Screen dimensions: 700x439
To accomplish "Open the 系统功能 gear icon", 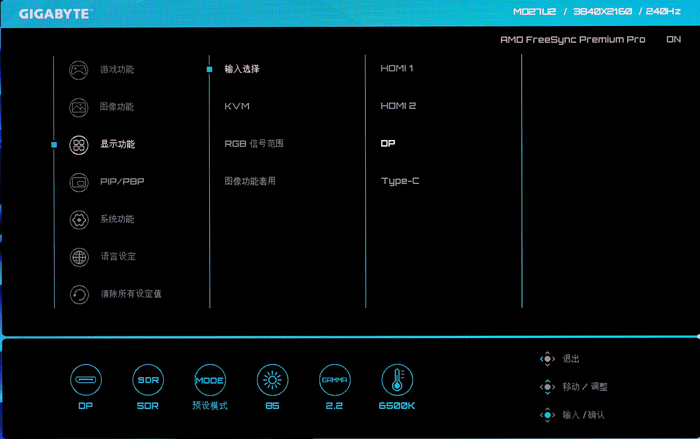I will click(x=79, y=220).
